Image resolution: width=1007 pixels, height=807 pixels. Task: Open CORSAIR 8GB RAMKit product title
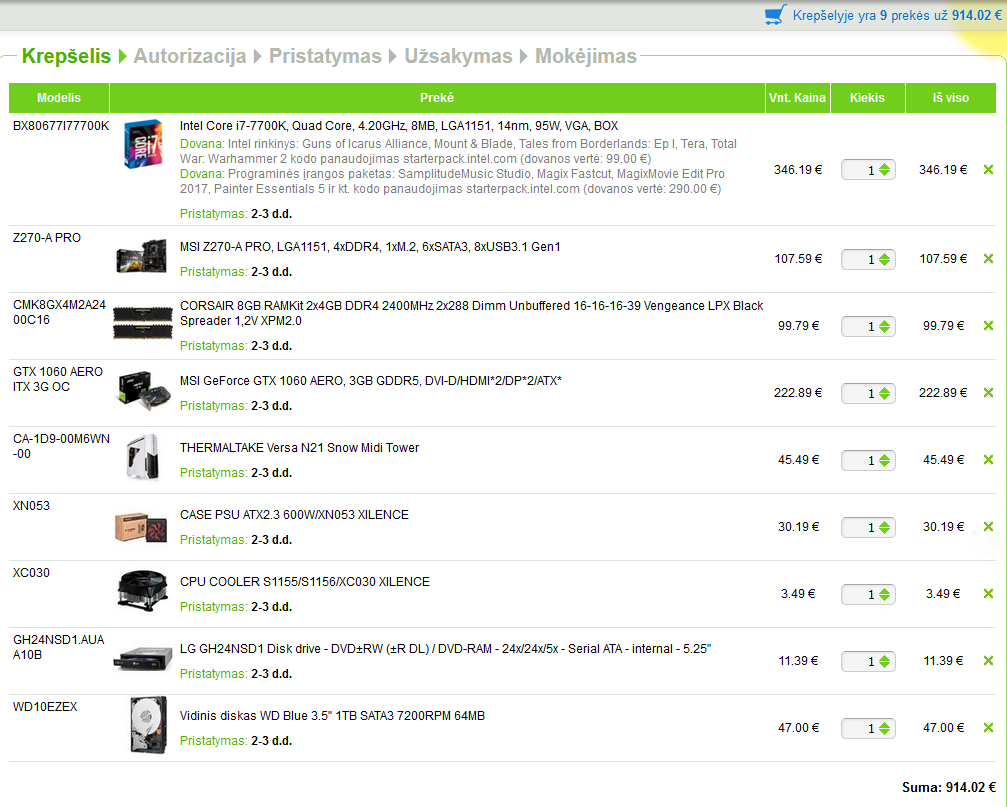point(471,313)
